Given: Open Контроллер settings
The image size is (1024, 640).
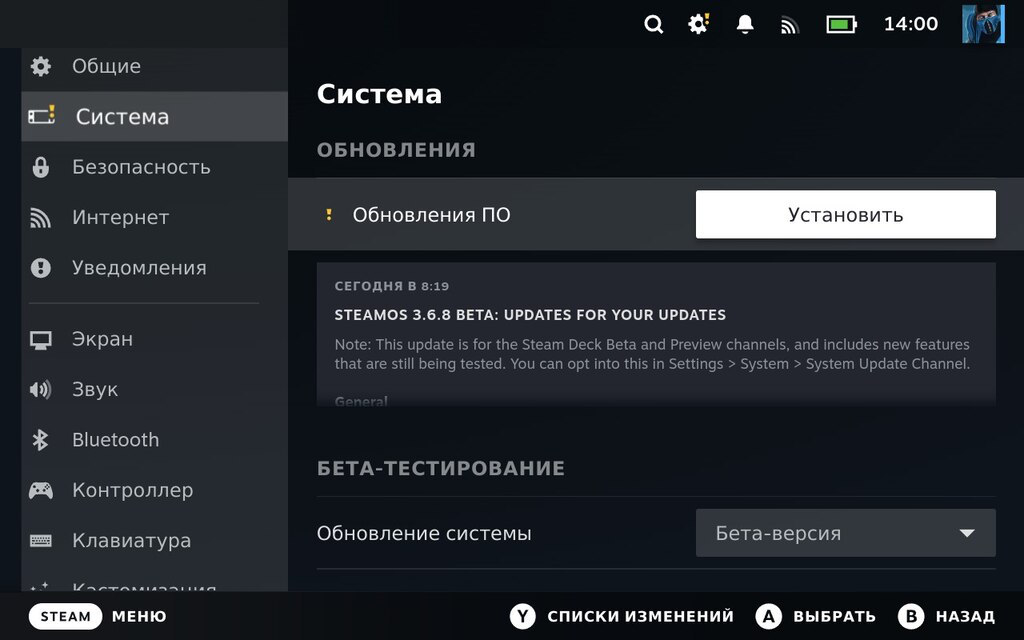Looking at the screenshot, I should pos(154,490).
